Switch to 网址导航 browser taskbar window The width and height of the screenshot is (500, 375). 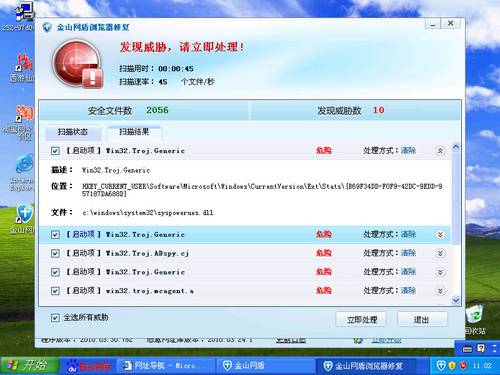[x=166, y=366]
